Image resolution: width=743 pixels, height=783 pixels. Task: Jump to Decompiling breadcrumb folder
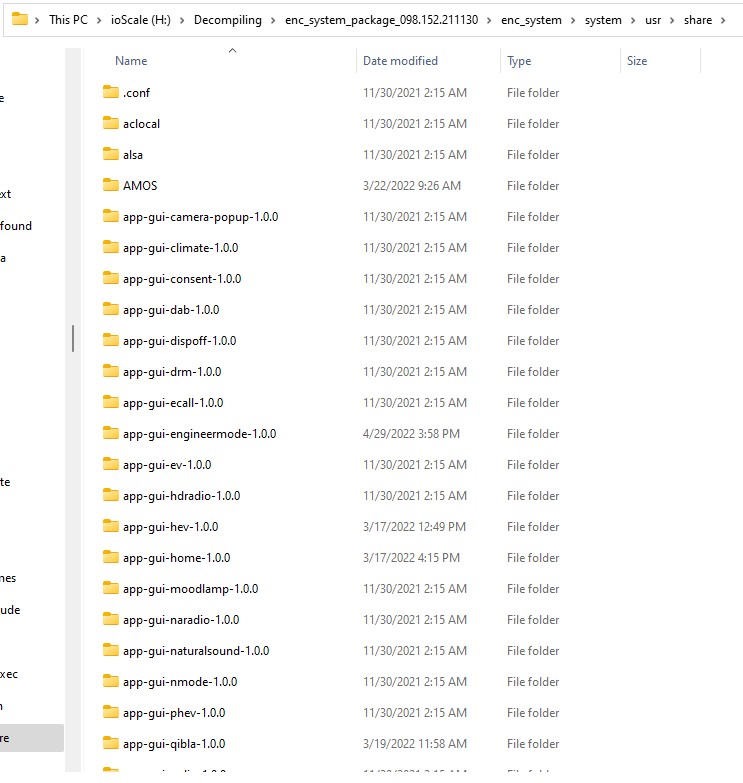[228, 20]
